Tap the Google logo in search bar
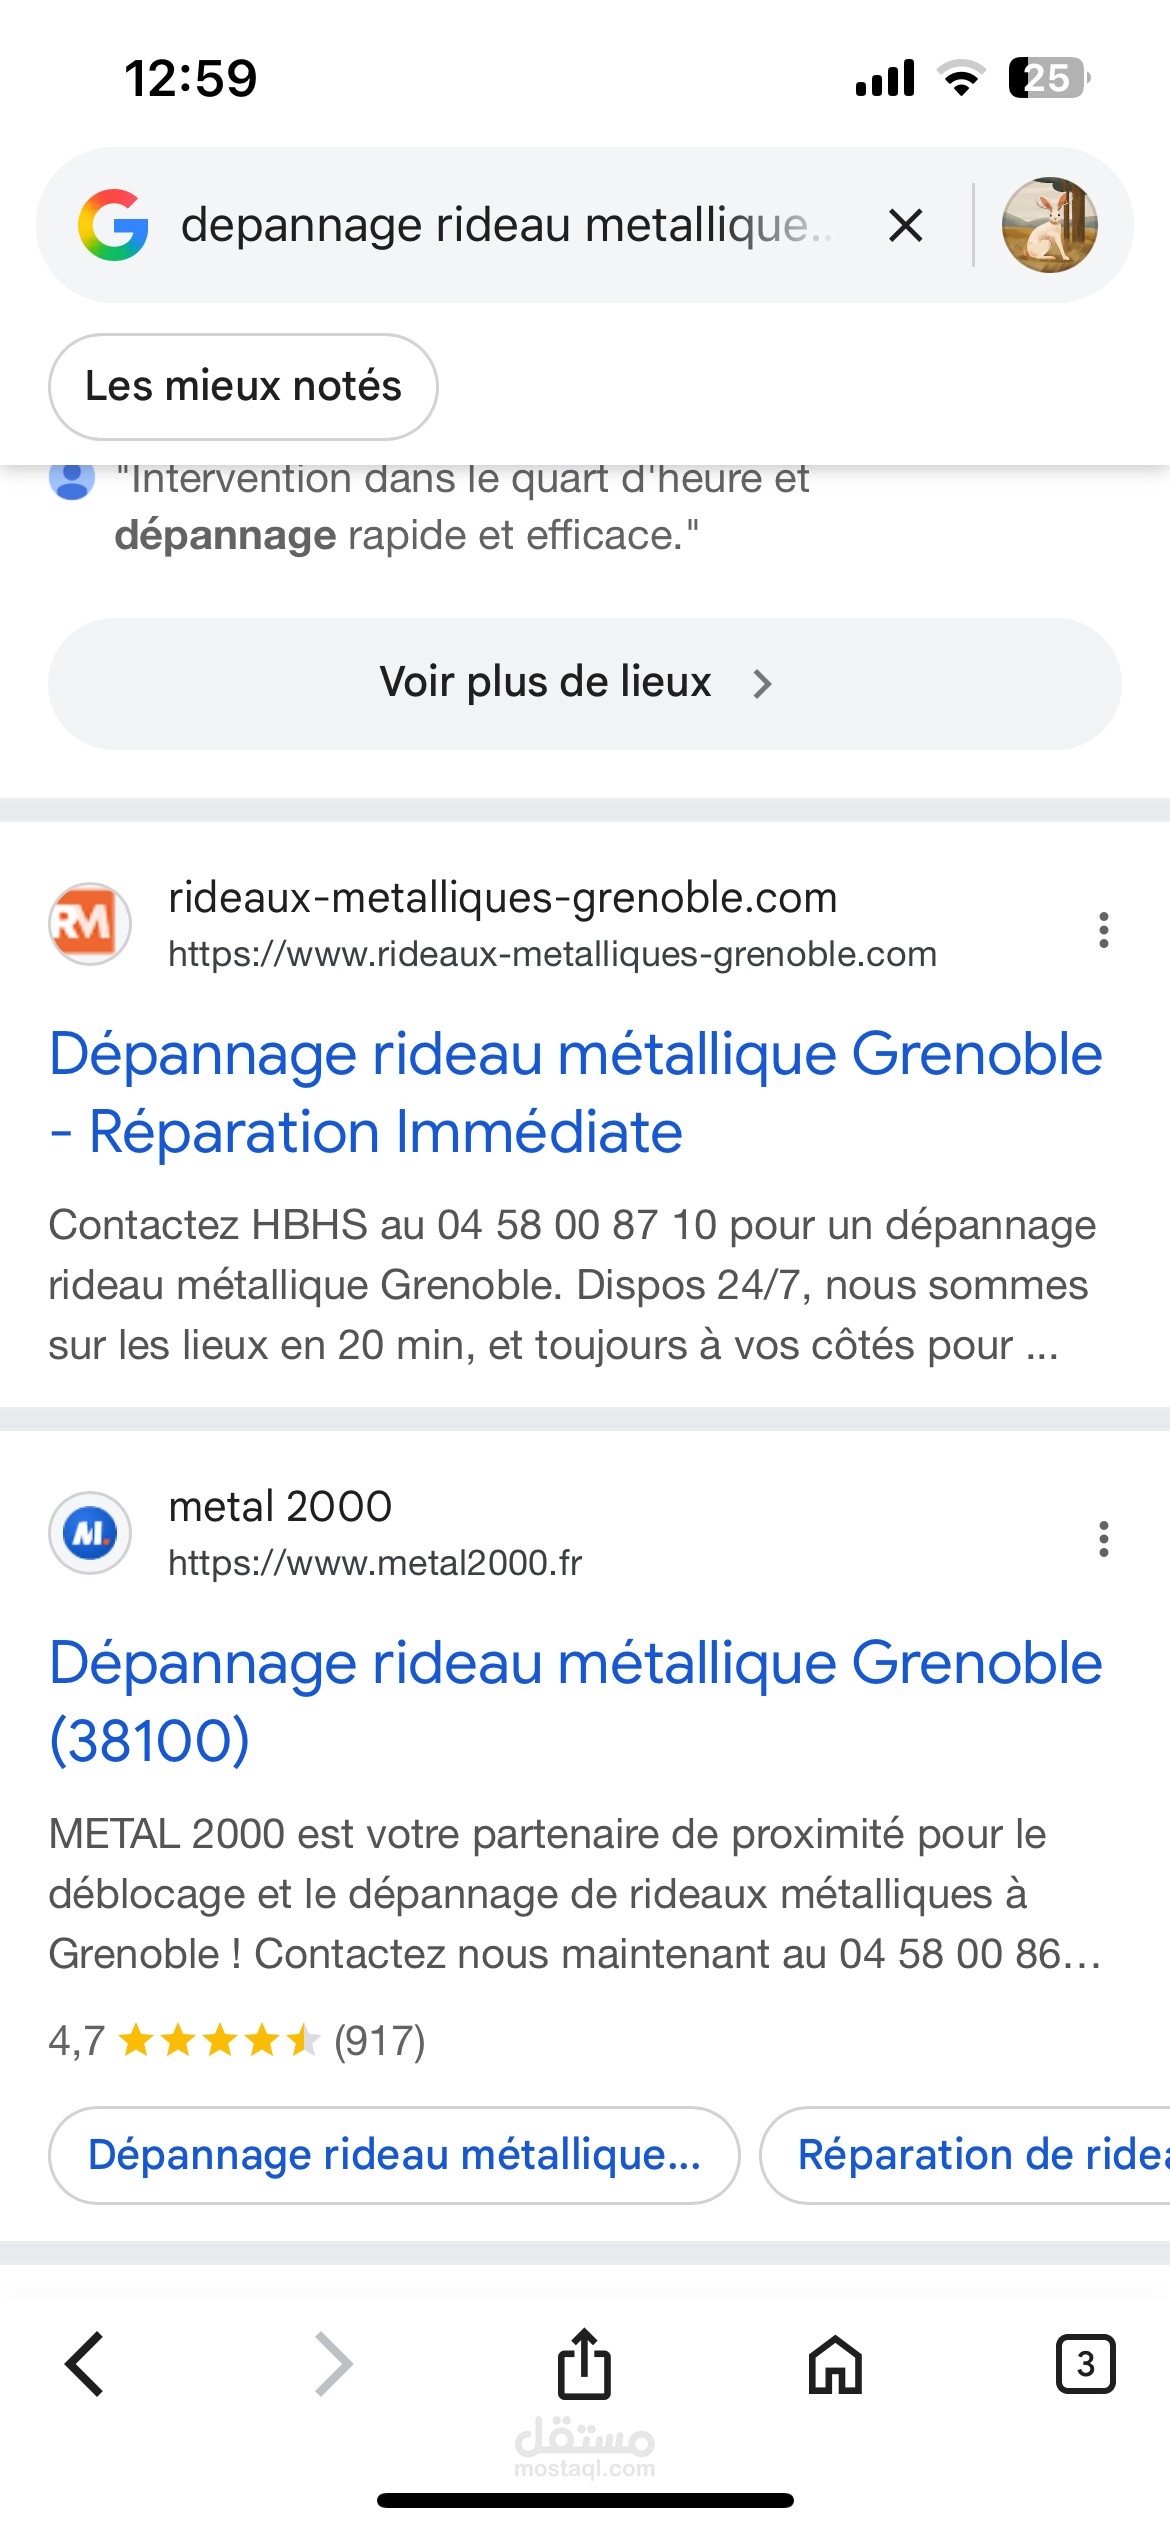This screenshot has width=1170, height=2532. pyautogui.click(x=113, y=225)
